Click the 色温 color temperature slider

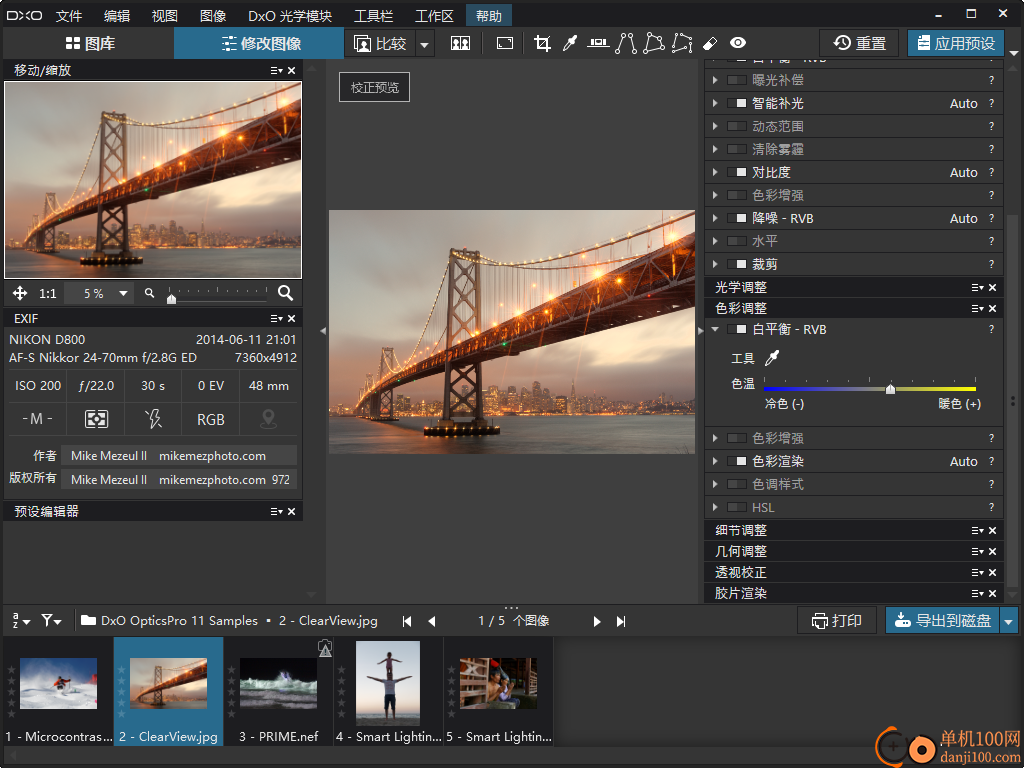870,388
